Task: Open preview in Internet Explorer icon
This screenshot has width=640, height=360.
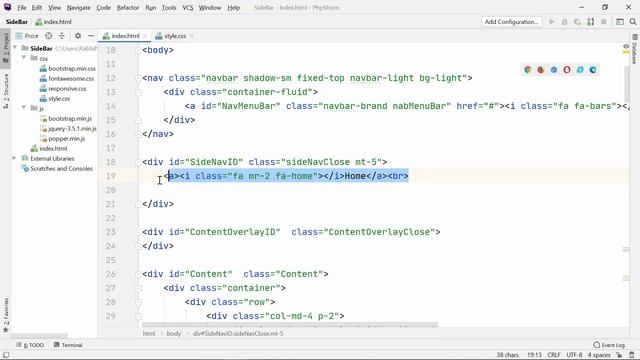Action: click(580, 70)
